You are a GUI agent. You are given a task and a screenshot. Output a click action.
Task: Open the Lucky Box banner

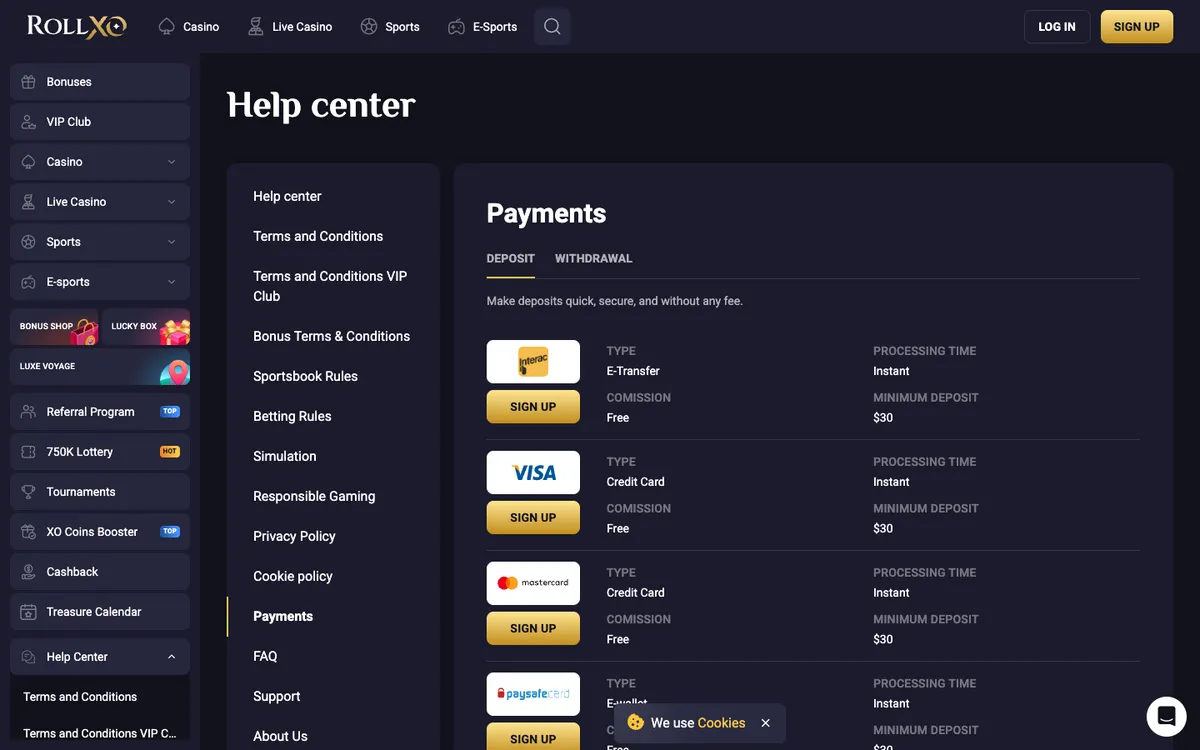[x=146, y=327]
